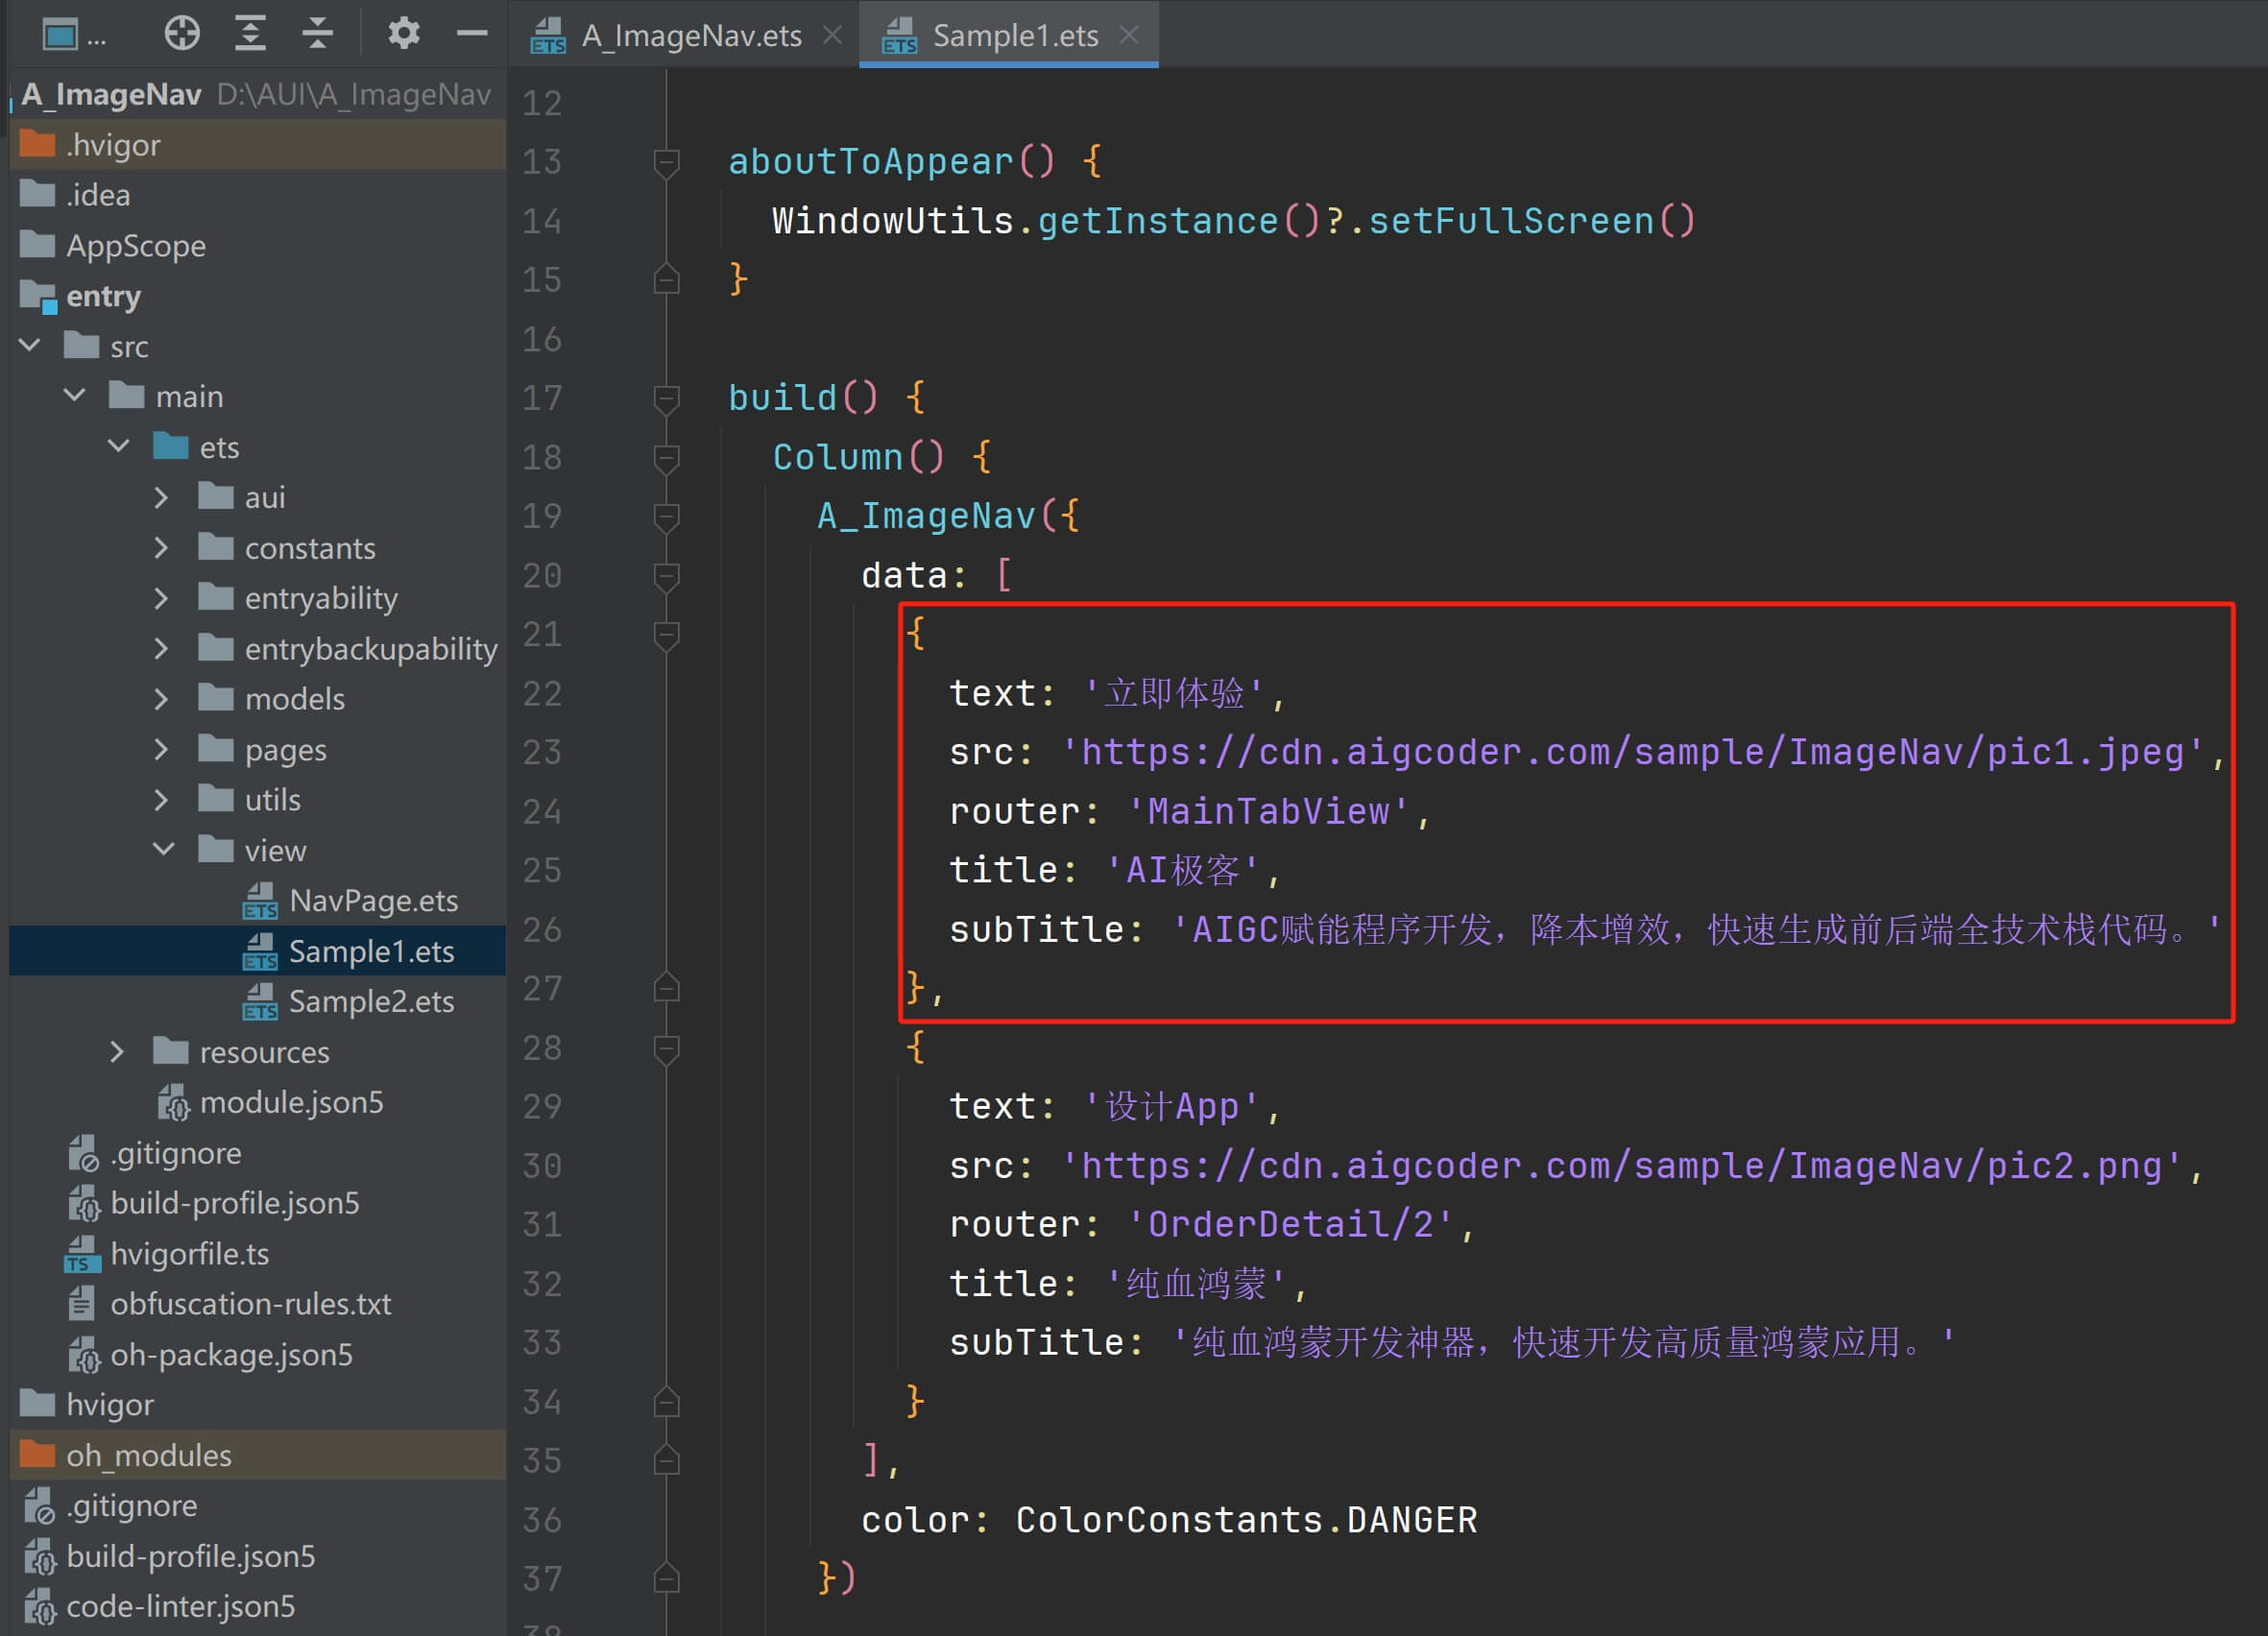Hide the project panel with minus icon
Screen dimensions: 2268x1636
(471, 34)
